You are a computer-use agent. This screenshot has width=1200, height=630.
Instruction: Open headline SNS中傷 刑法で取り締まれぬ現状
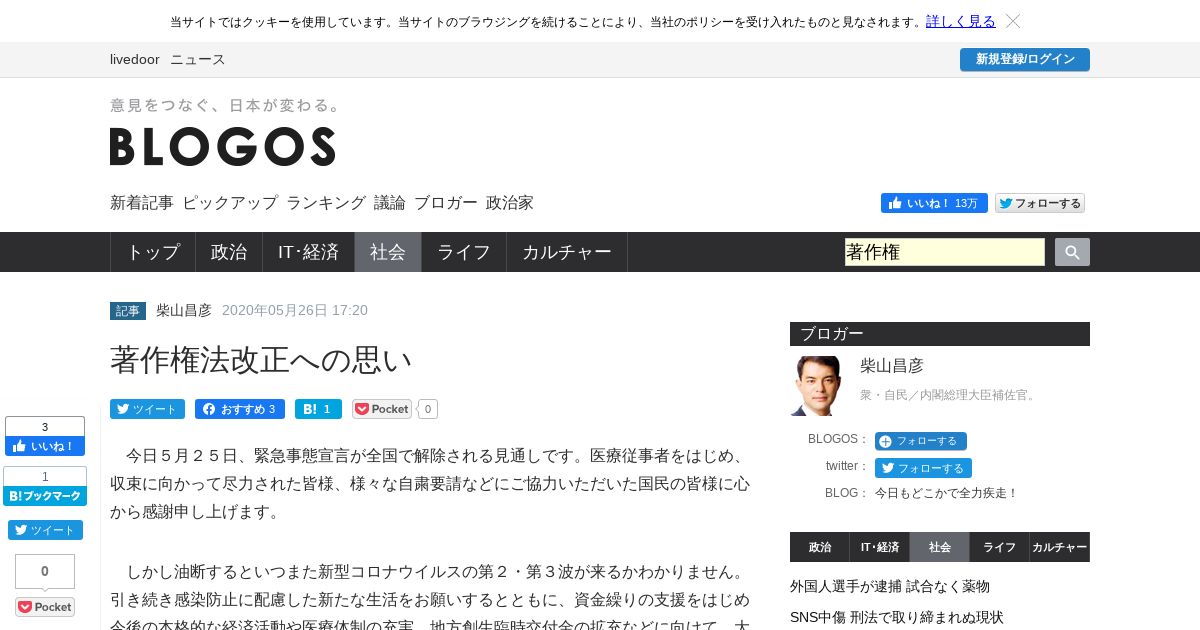point(897,617)
